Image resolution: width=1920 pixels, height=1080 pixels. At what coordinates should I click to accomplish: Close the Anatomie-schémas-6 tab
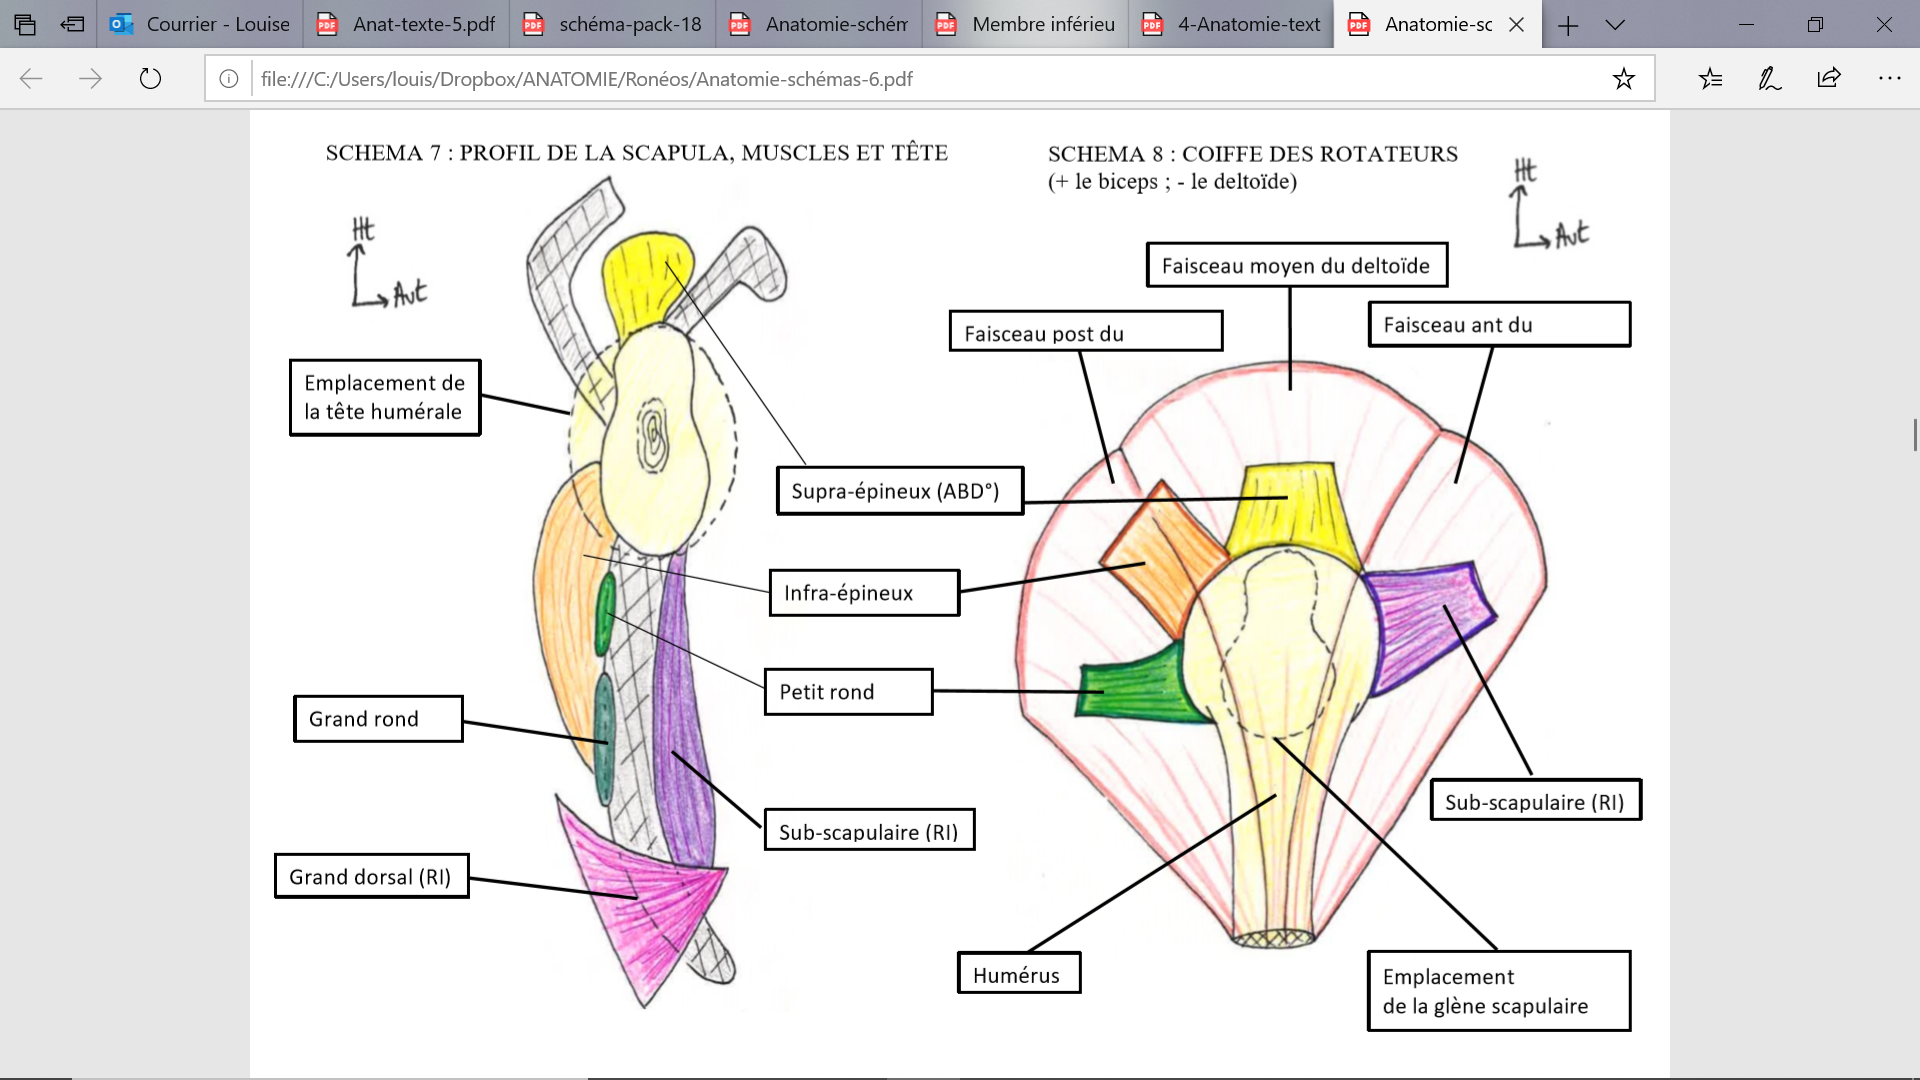1516,25
